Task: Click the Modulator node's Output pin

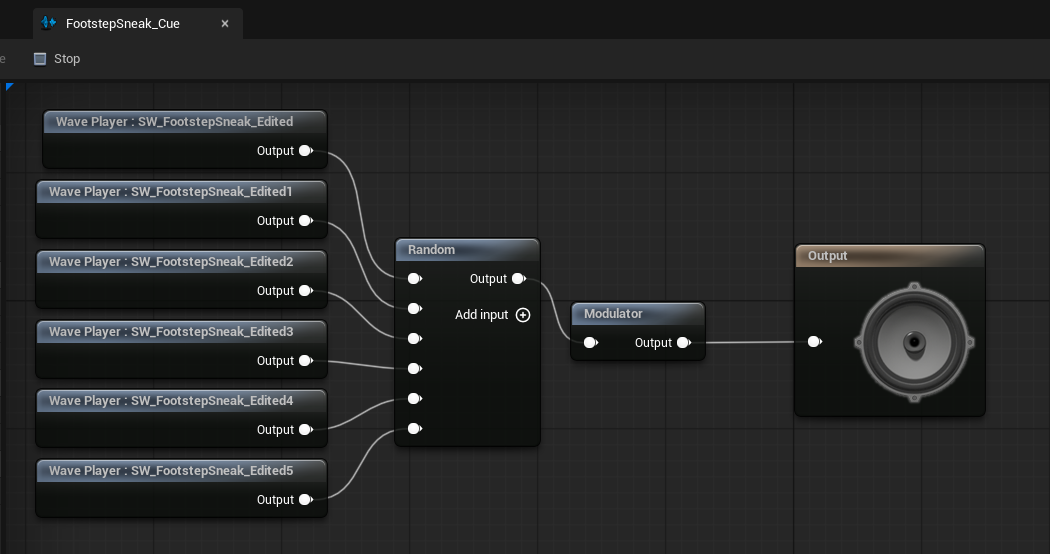Action: tap(684, 343)
